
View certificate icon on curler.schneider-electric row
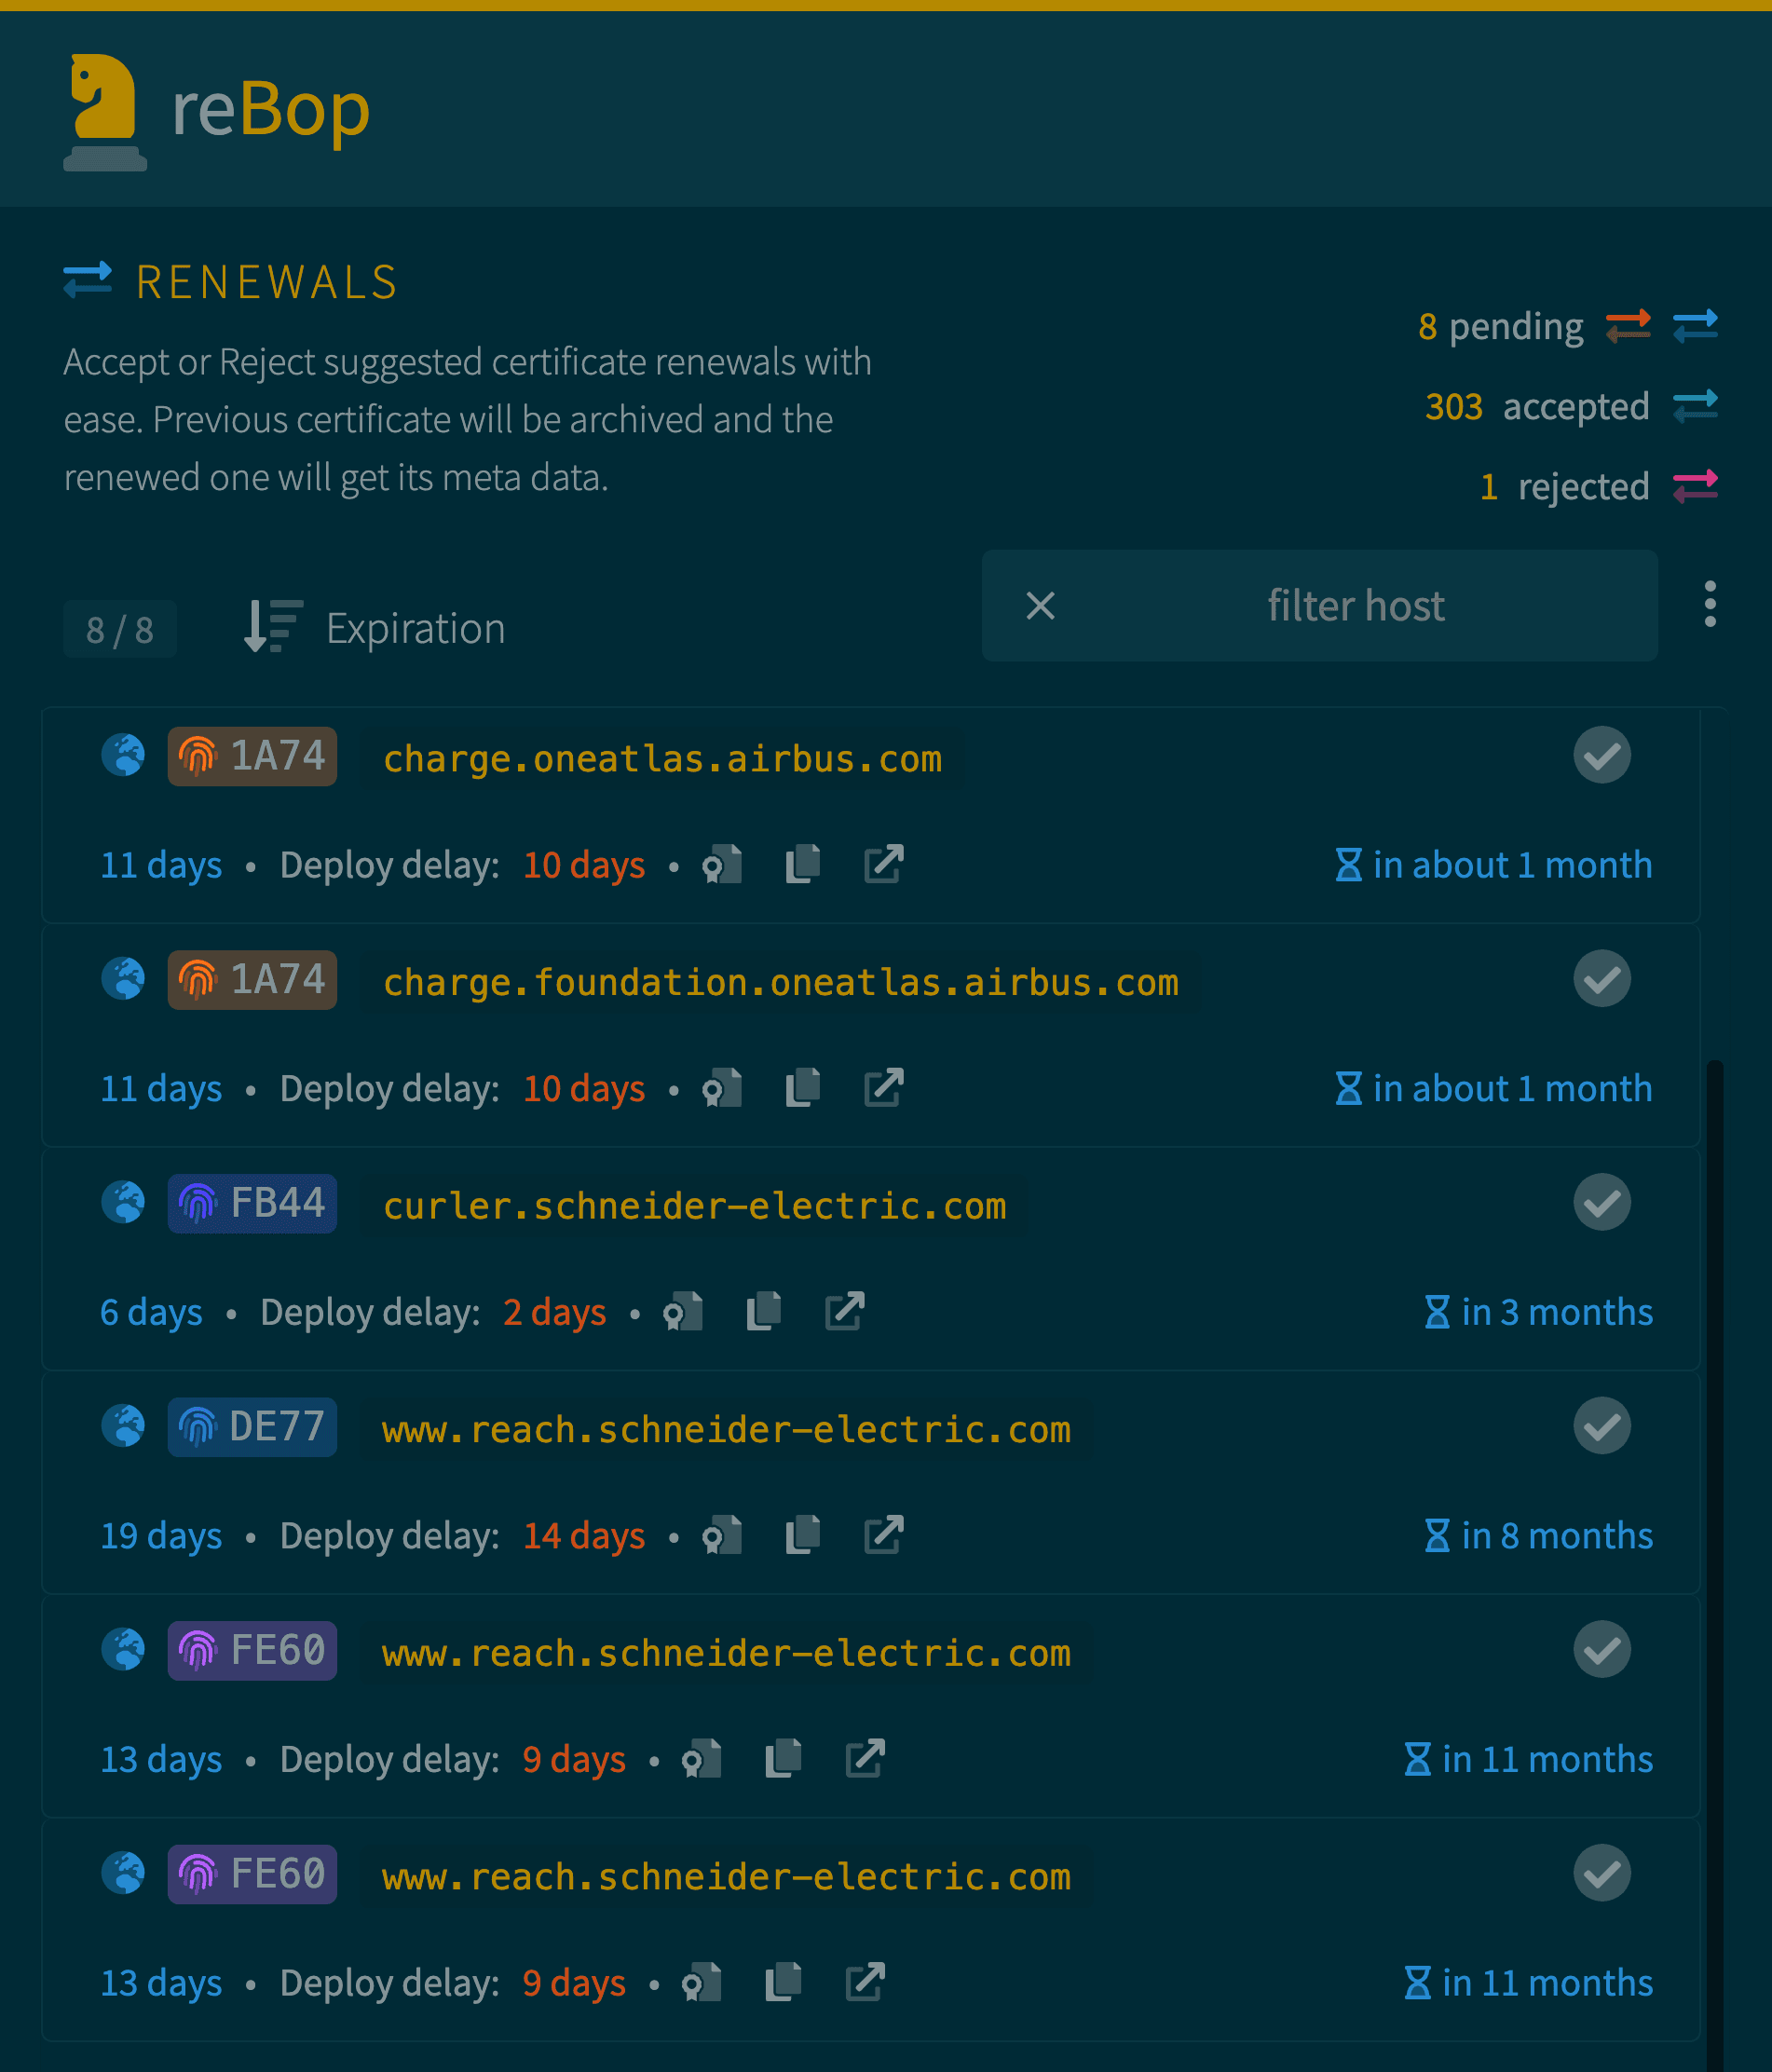click(683, 1312)
